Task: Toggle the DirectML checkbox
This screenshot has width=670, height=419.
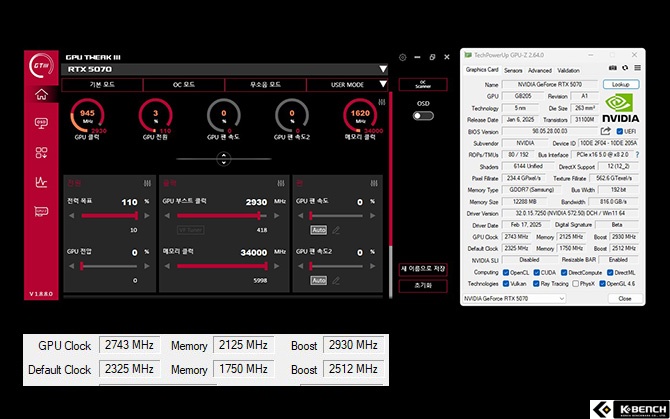Action: (610, 272)
